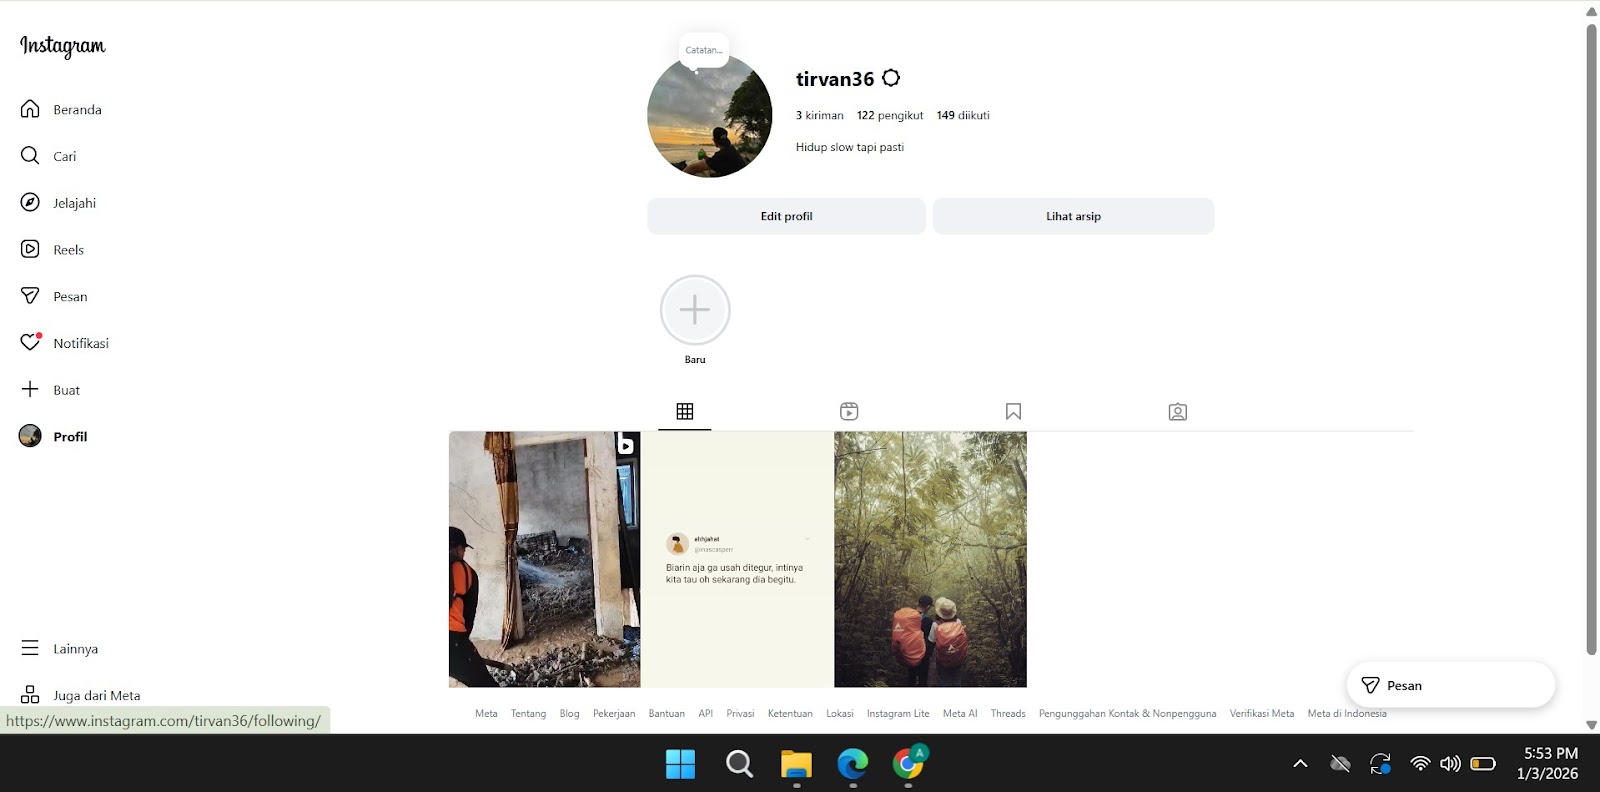Click the Lihat arsip button
The height and width of the screenshot is (792, 1600).
(x=1073, y=216)
